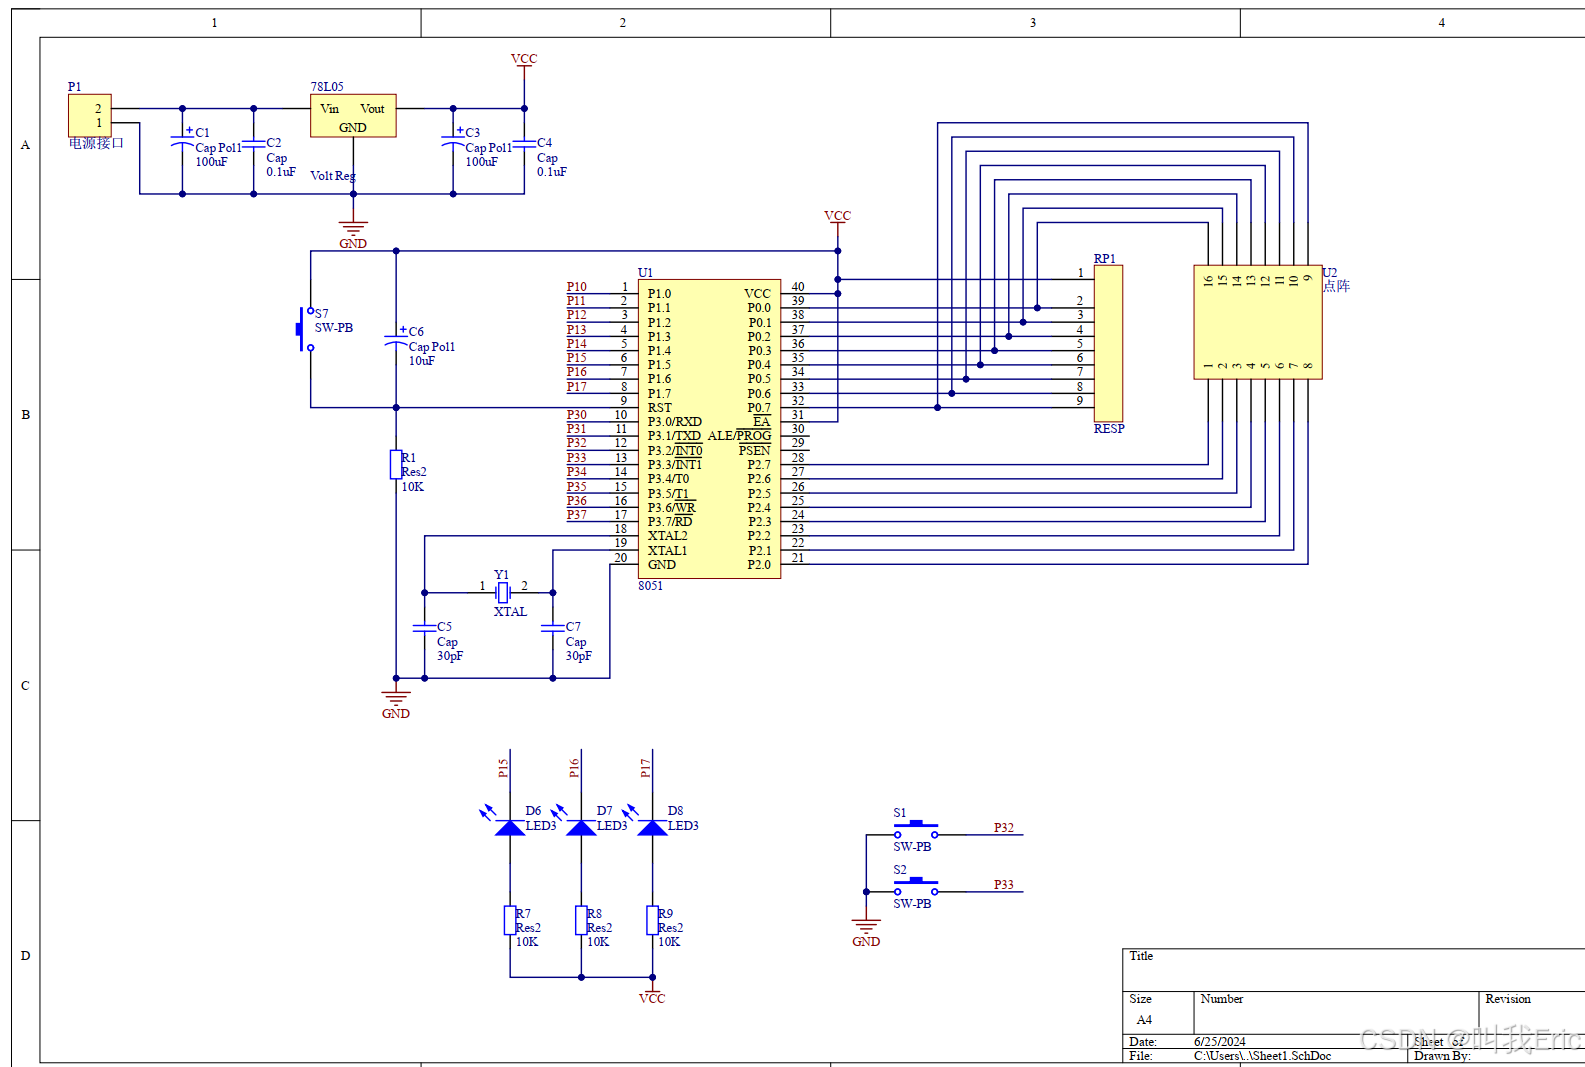Select the U2 dot-matrix display body

point(1258,322)
